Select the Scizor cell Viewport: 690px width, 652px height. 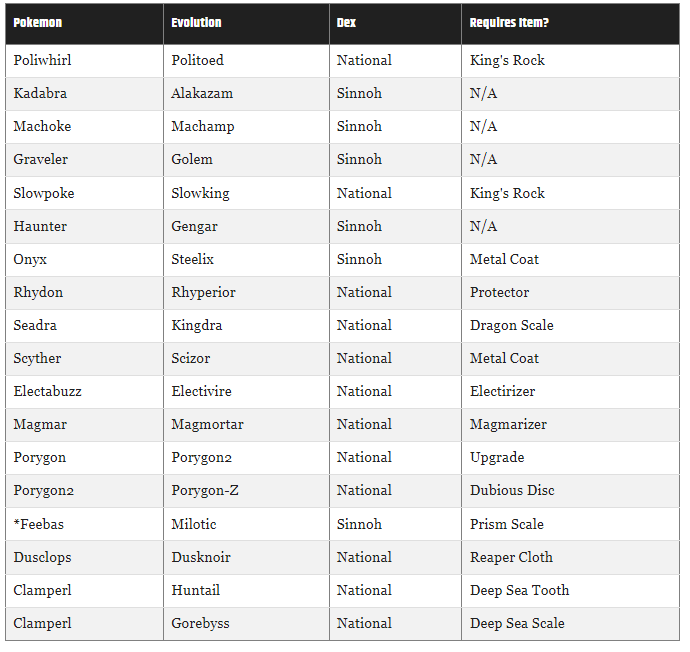point(190,358)
